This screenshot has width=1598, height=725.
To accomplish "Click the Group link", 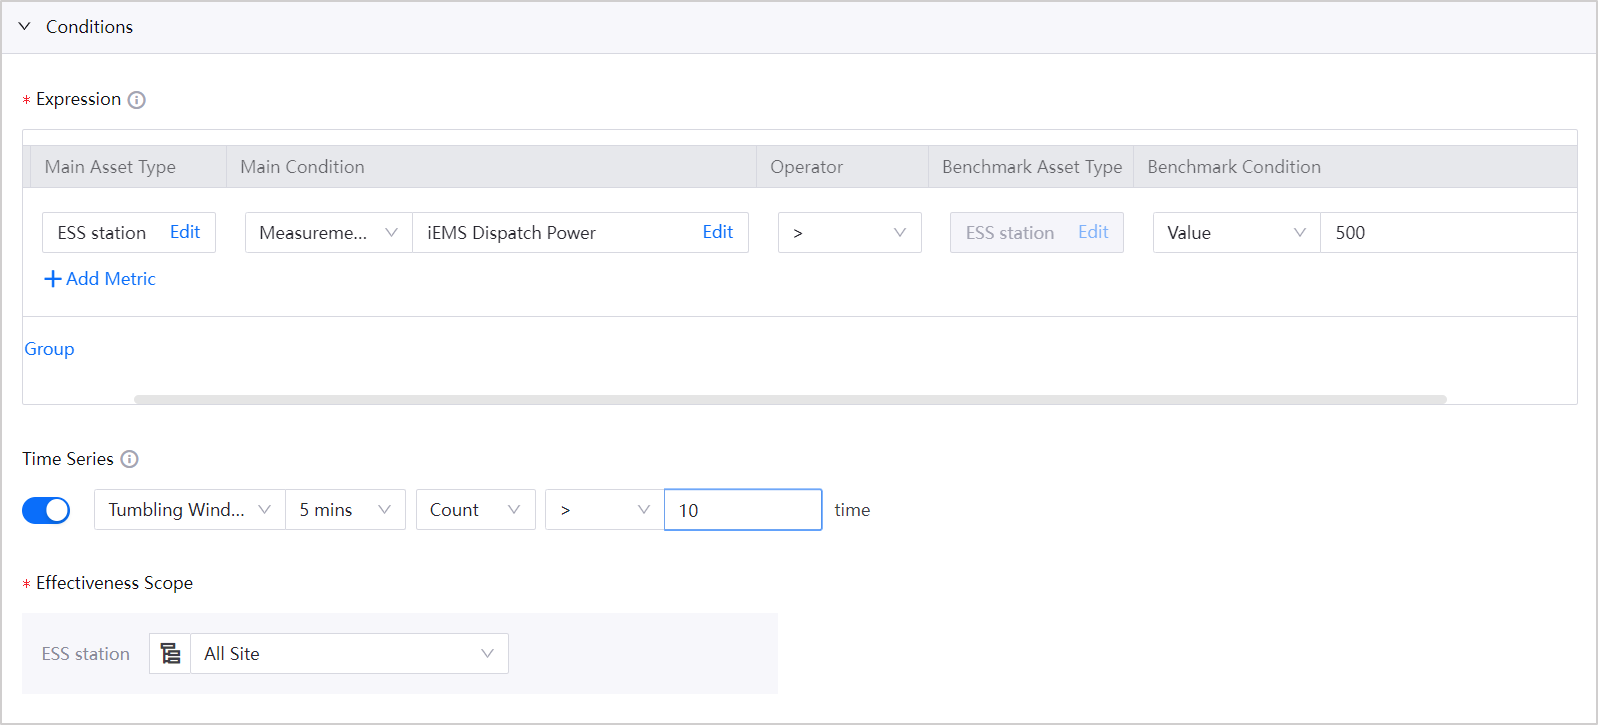I will (x=49, y=349).
